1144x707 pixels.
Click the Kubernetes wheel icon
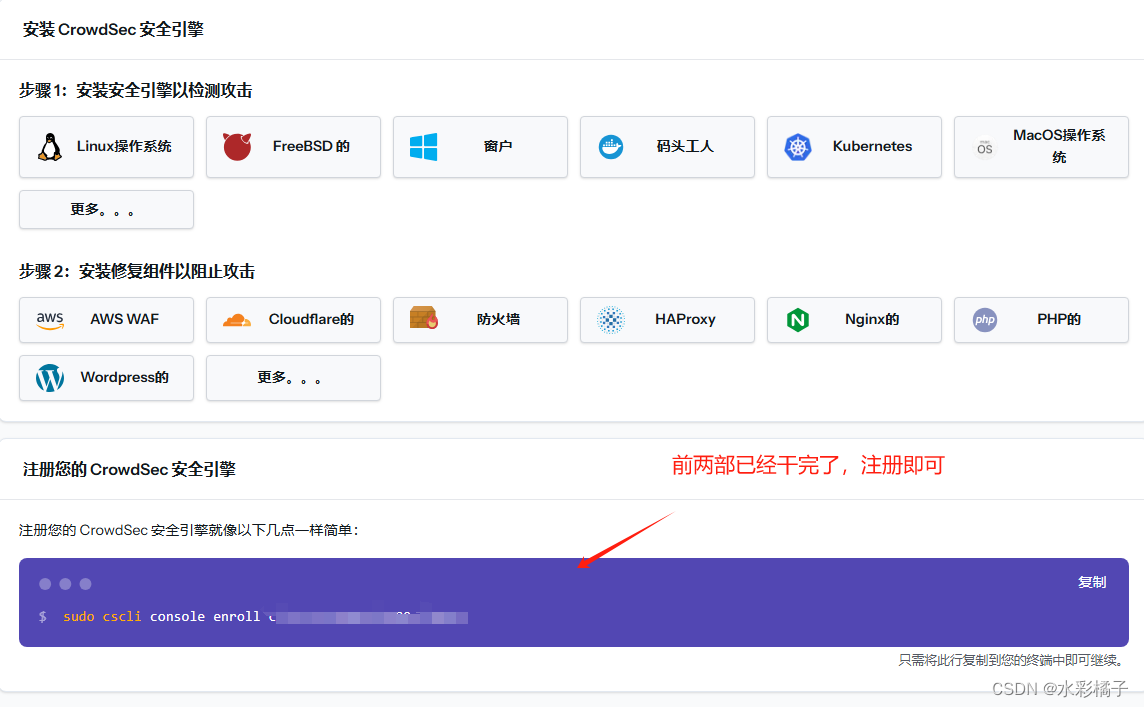797,147
